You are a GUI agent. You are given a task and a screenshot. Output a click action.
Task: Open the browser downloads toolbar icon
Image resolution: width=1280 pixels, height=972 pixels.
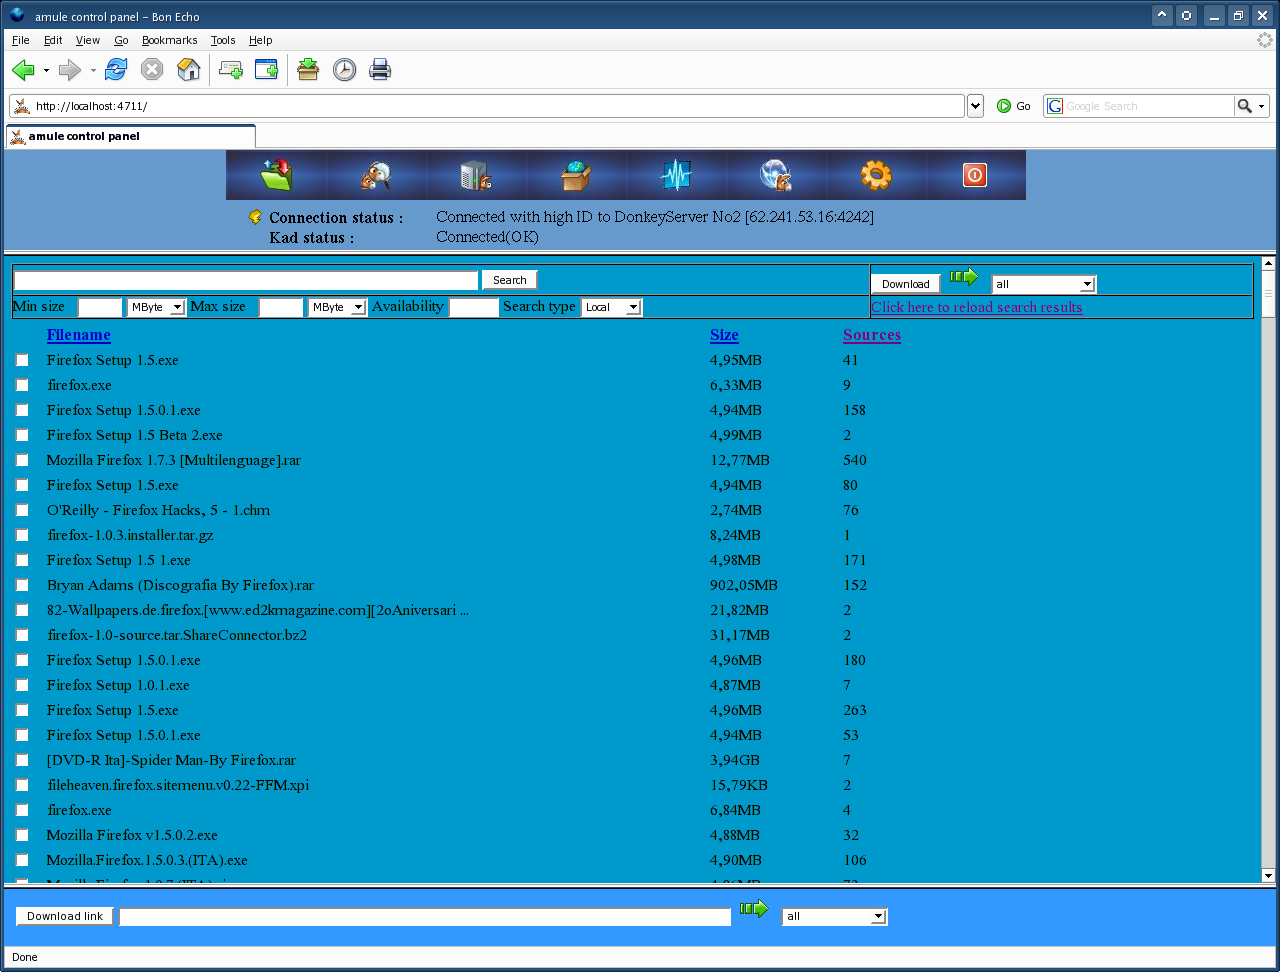click(308, 70)
